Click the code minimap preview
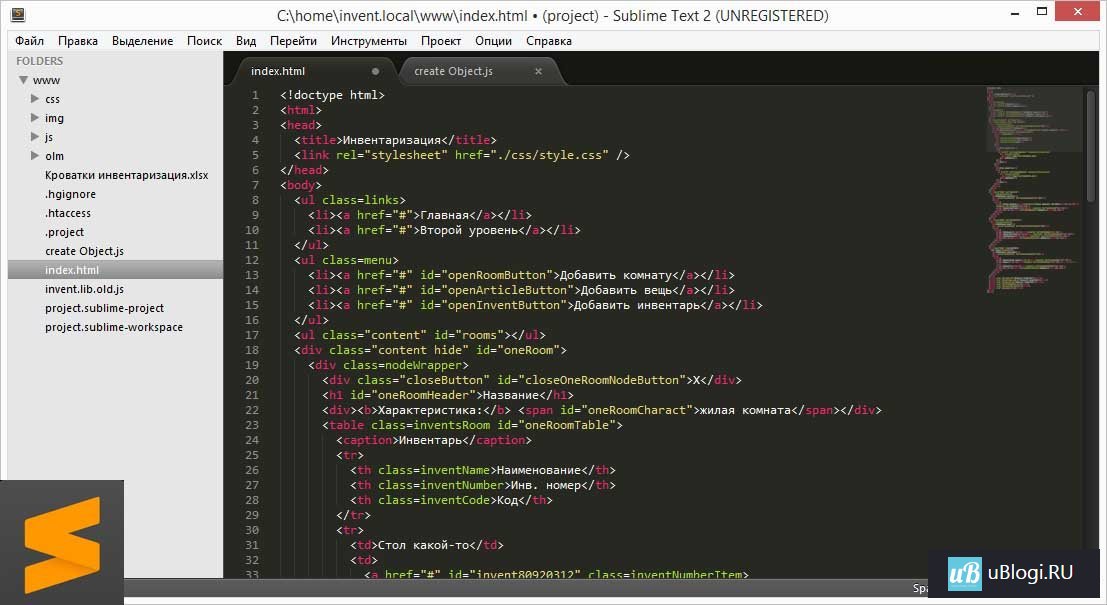The height and width of the screenshot is (605, 1107). pos(1033,190)
